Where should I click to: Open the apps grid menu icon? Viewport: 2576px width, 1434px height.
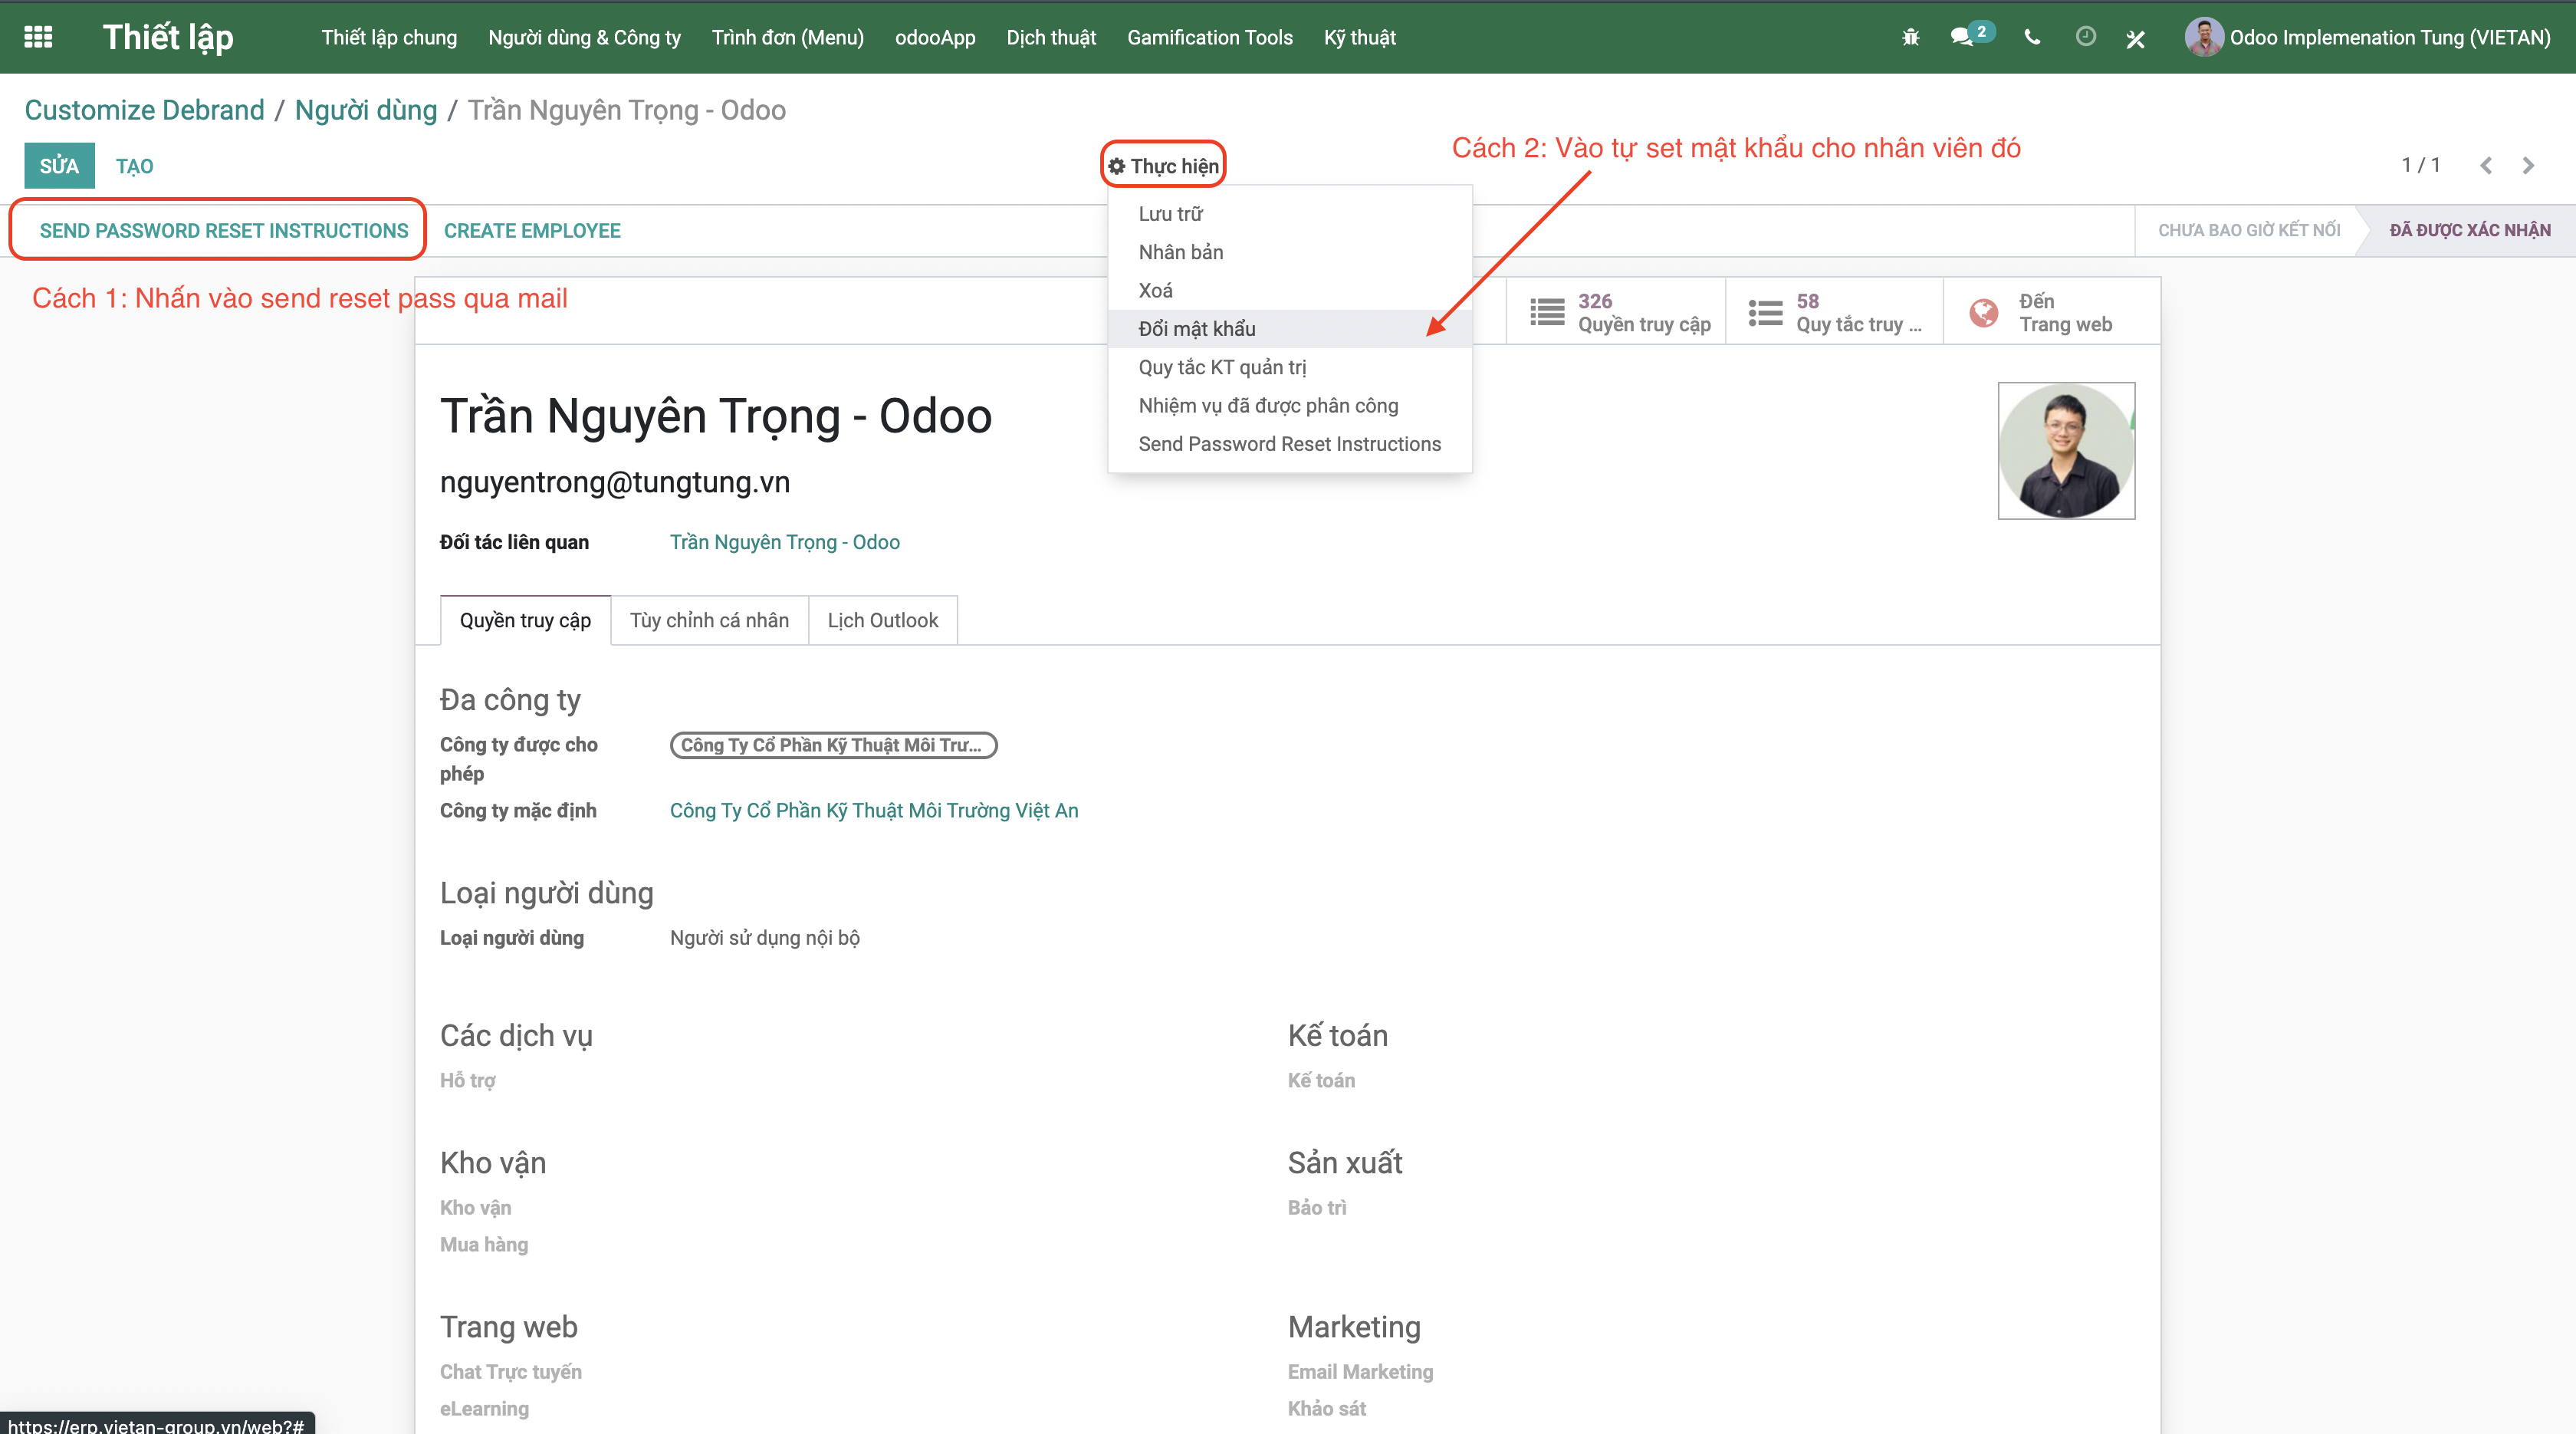(x=38, y=37)
